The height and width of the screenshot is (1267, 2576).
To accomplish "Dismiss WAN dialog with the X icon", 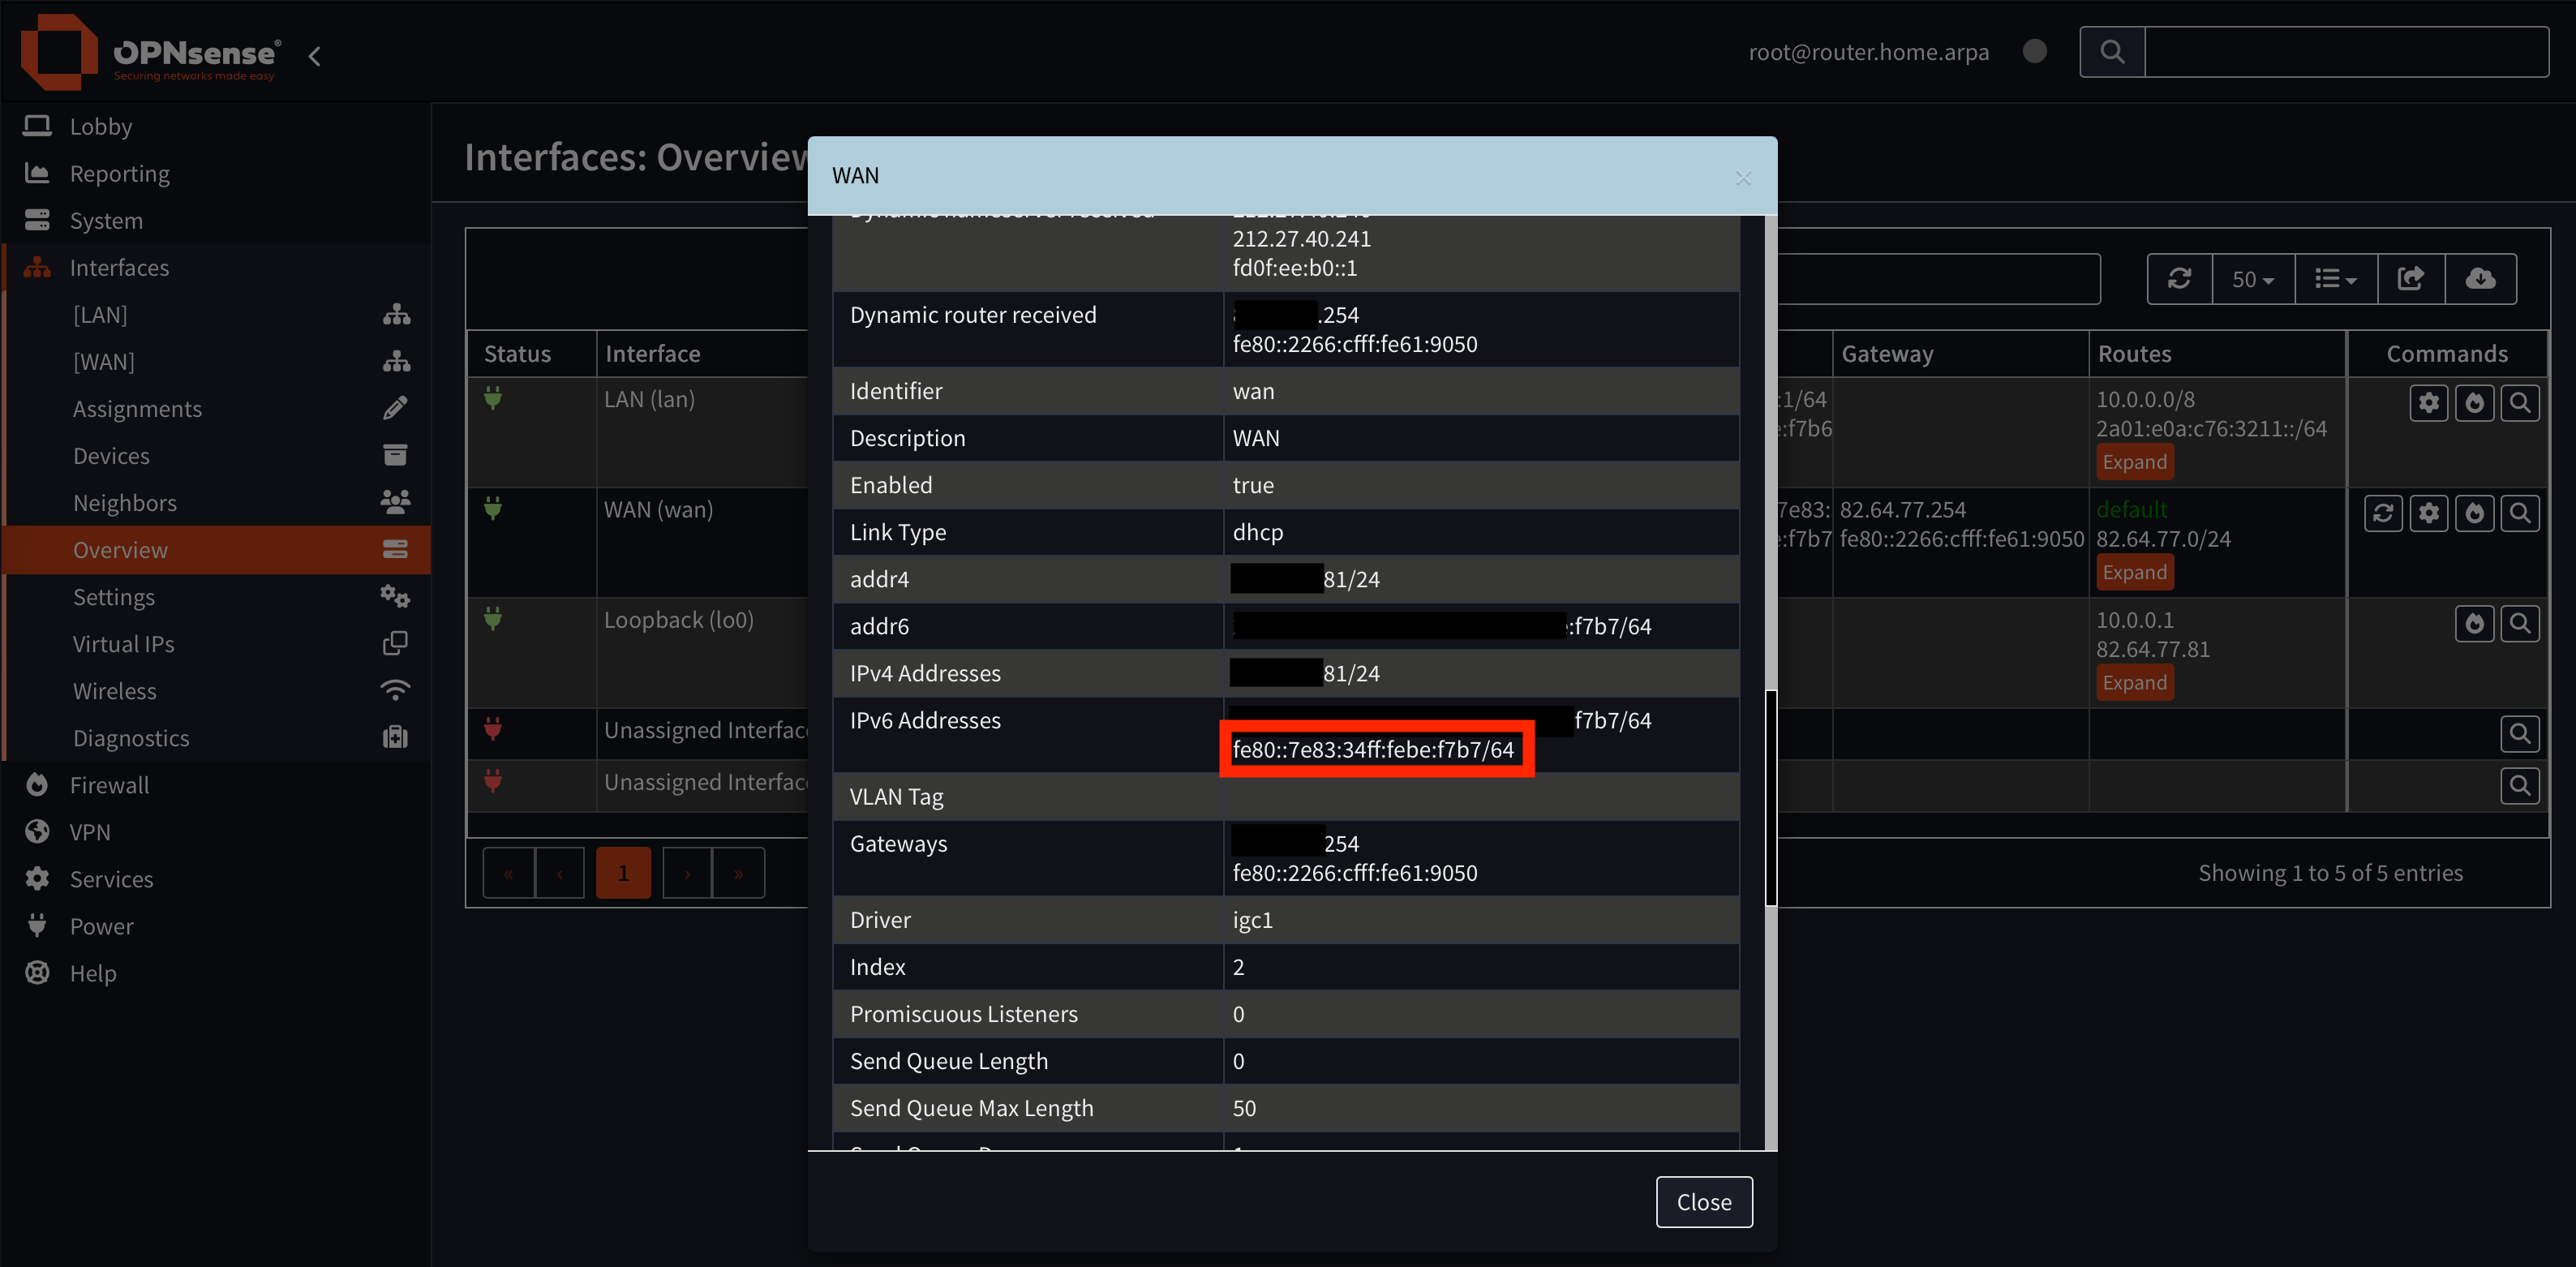I will pyautogui.click(x=1743, y=178).
